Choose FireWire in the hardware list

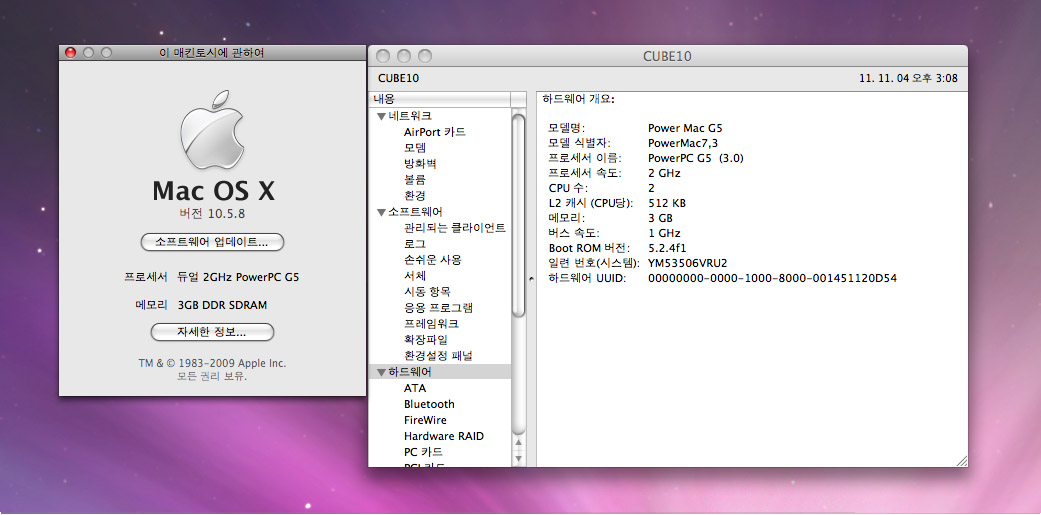(425, 420)
